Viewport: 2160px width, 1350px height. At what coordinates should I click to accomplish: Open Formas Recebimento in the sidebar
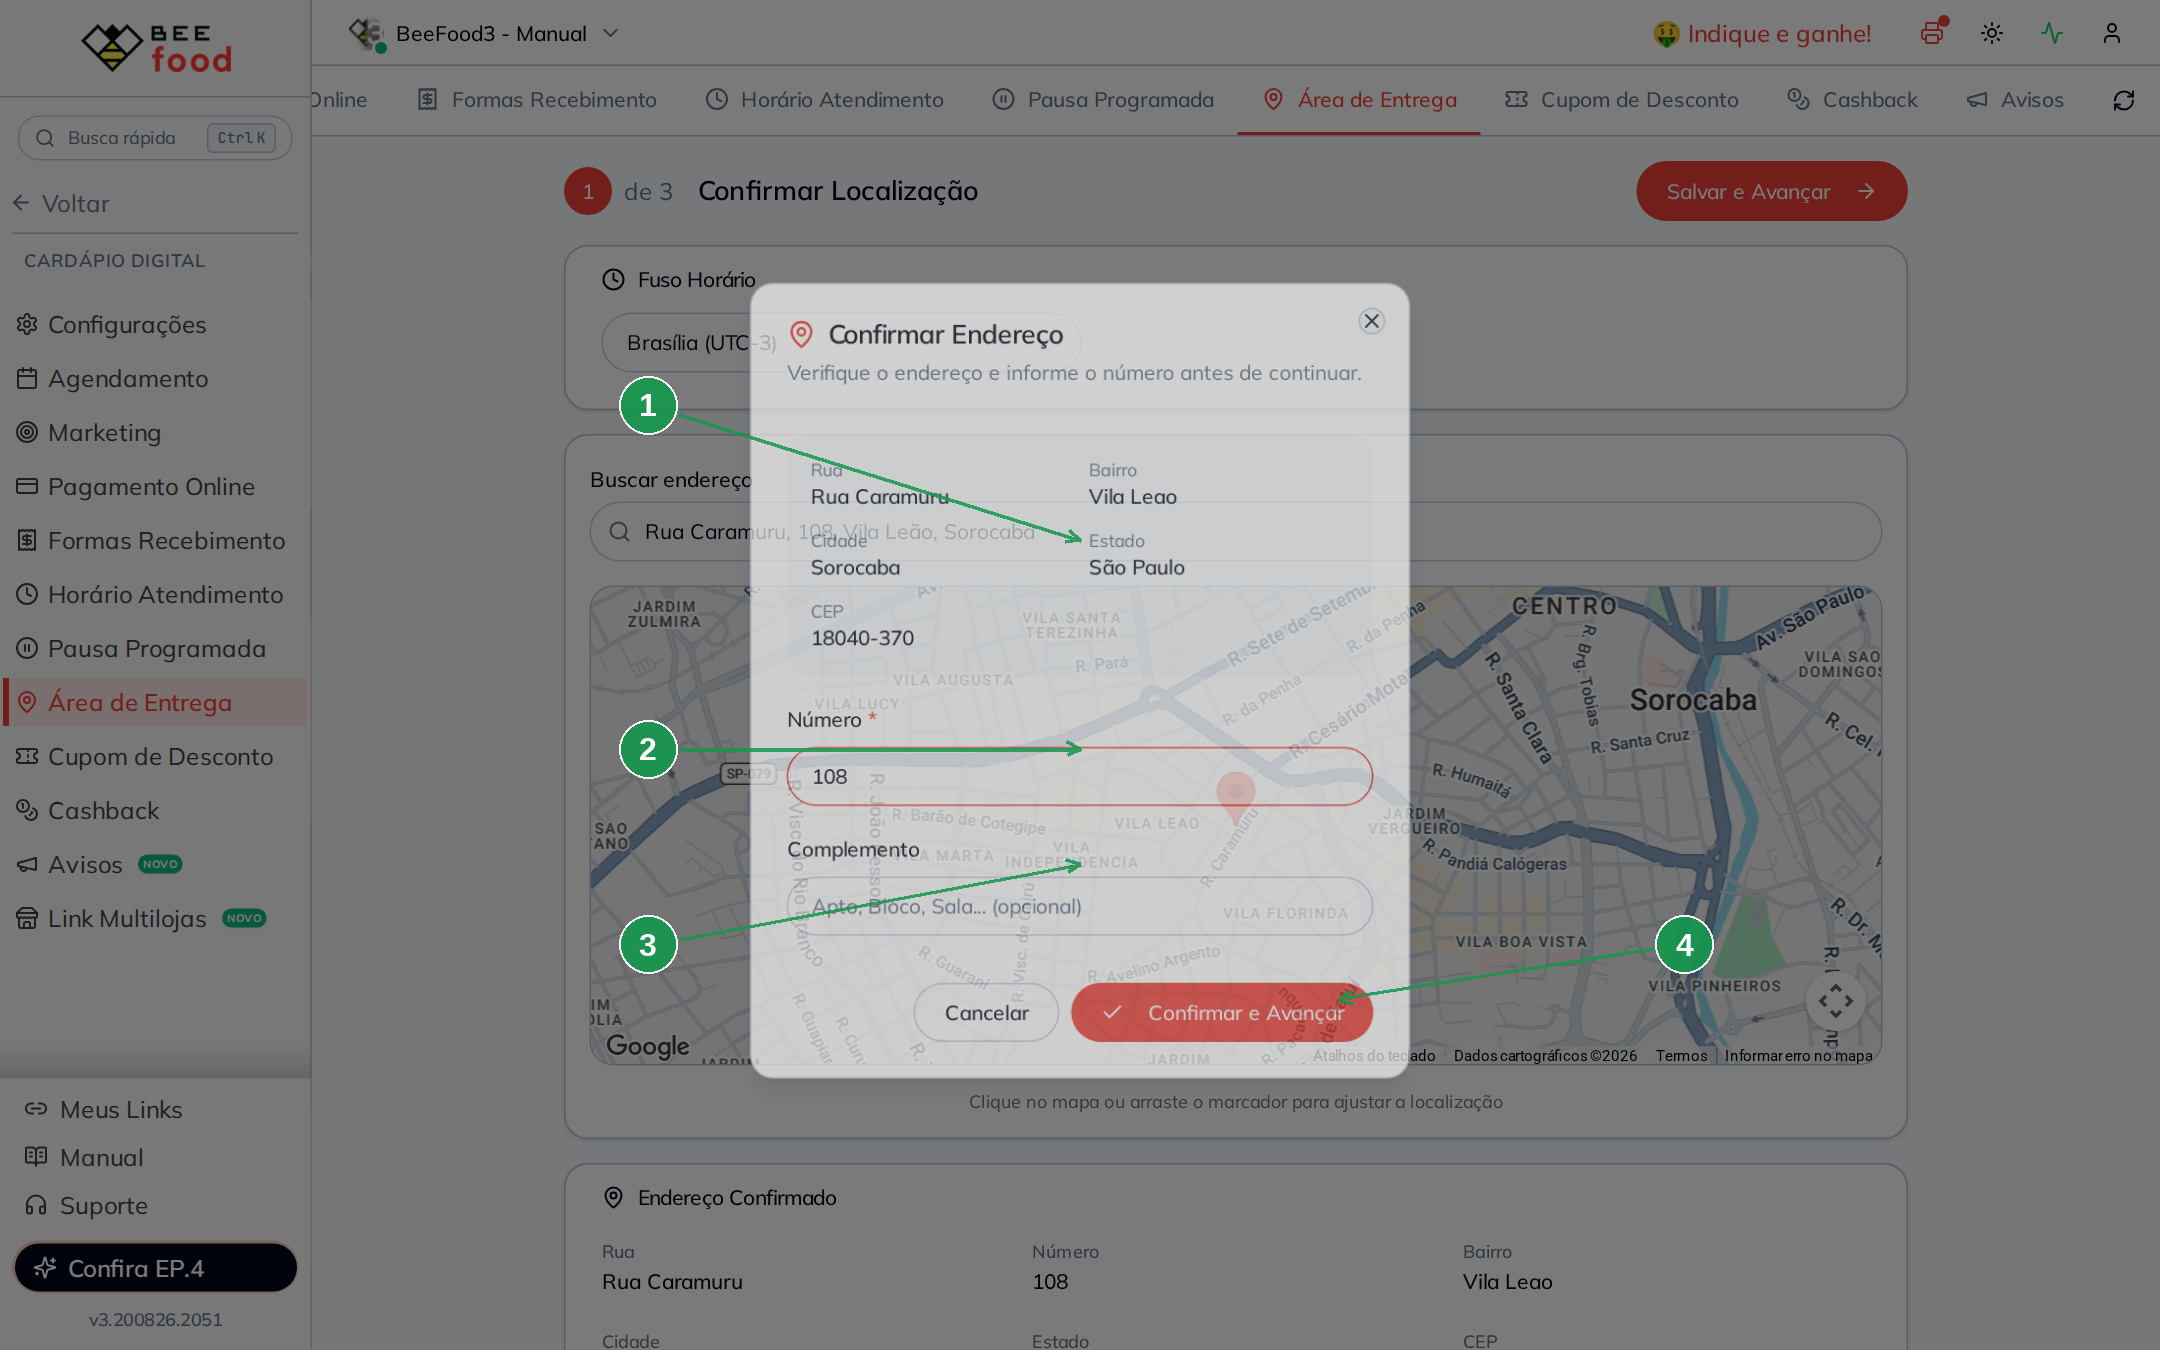(155, 541)
